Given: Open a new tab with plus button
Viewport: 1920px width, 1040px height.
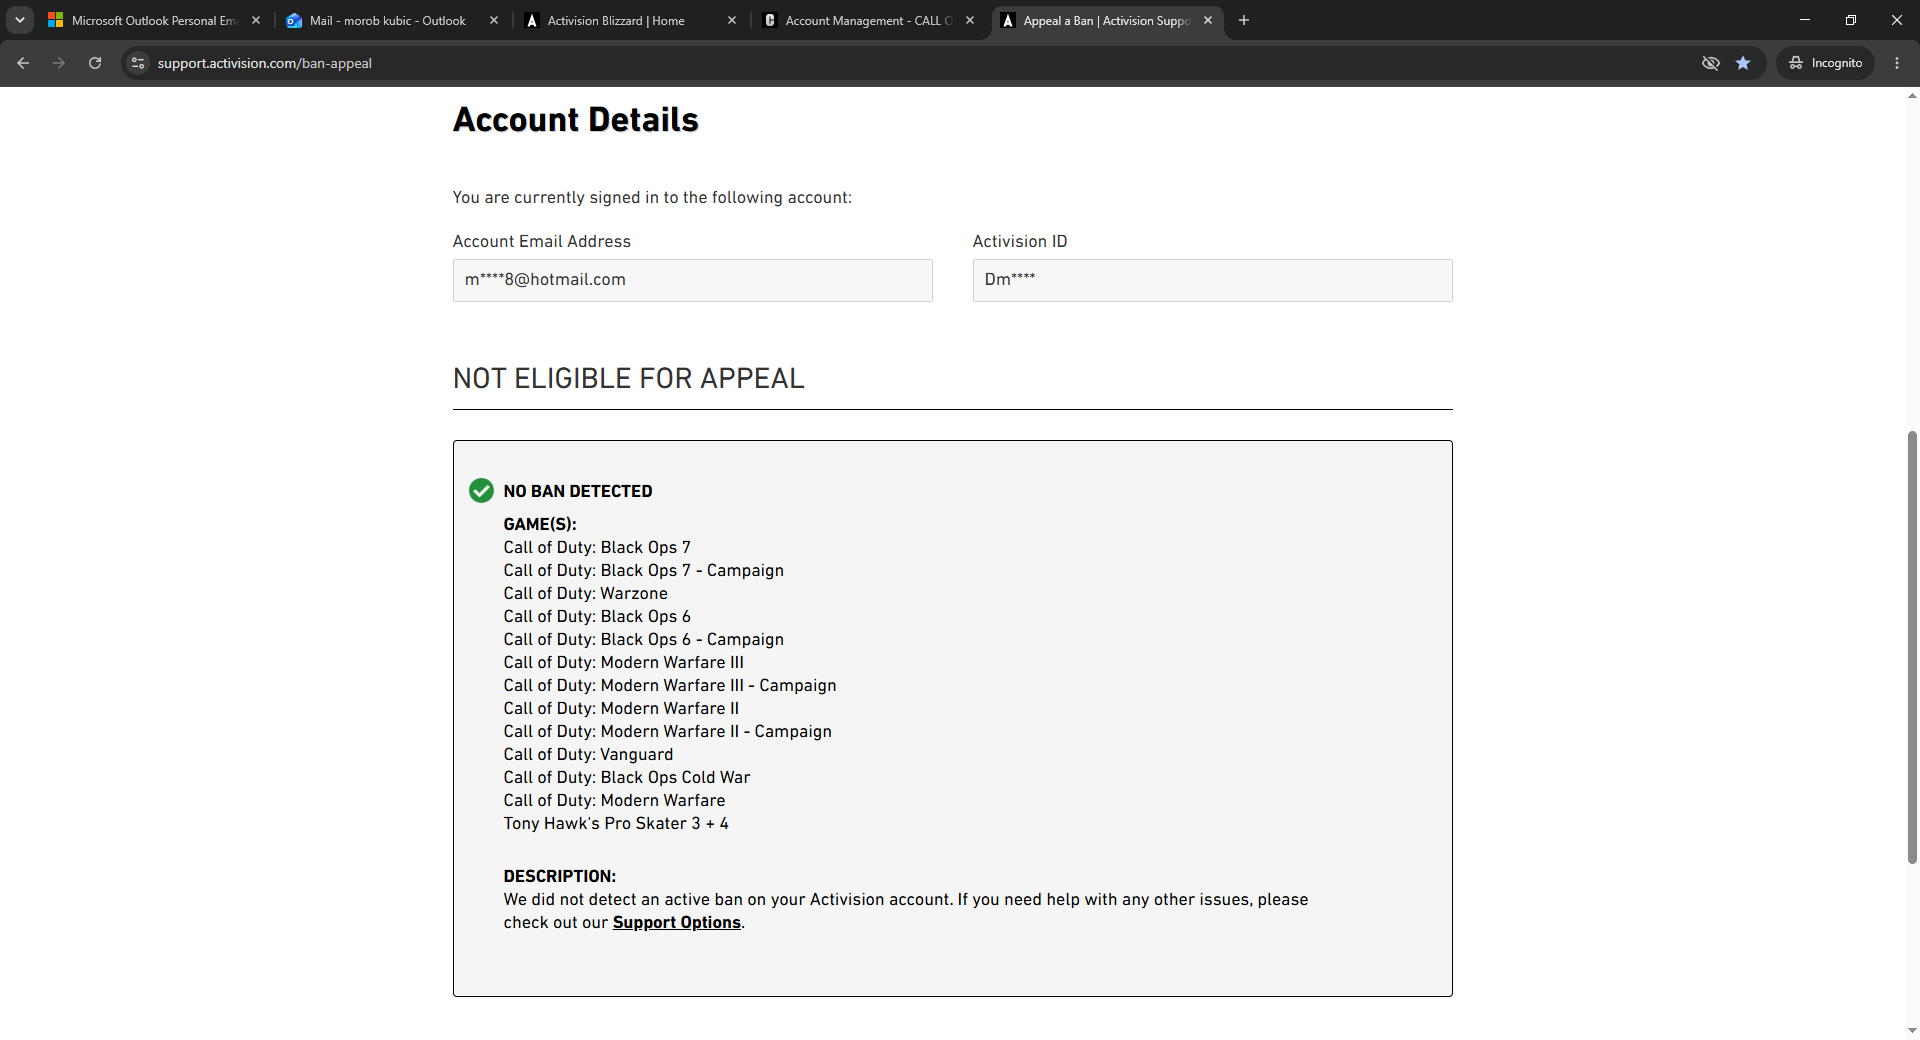Looking at the screenshot, I should [x=1244, y=20].
